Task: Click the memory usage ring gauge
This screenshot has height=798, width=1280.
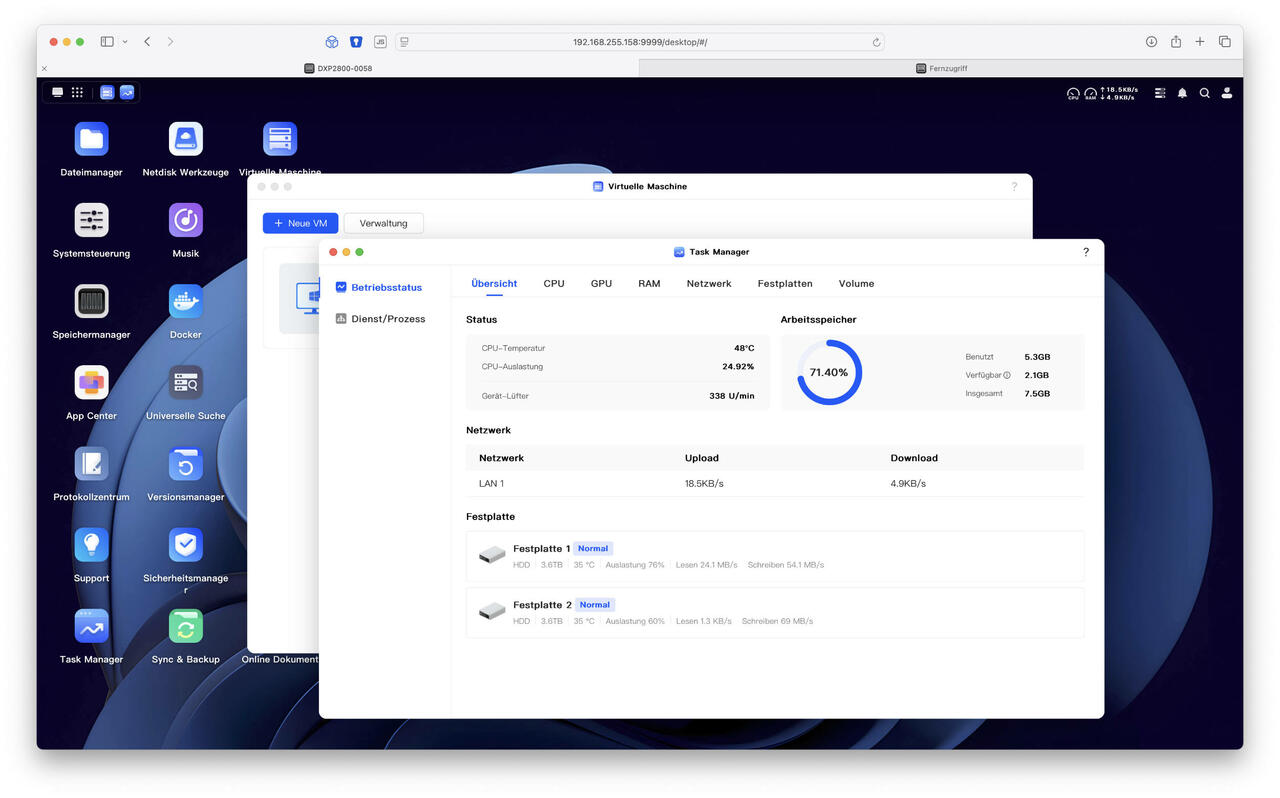Action: click(x=828, y=372)
